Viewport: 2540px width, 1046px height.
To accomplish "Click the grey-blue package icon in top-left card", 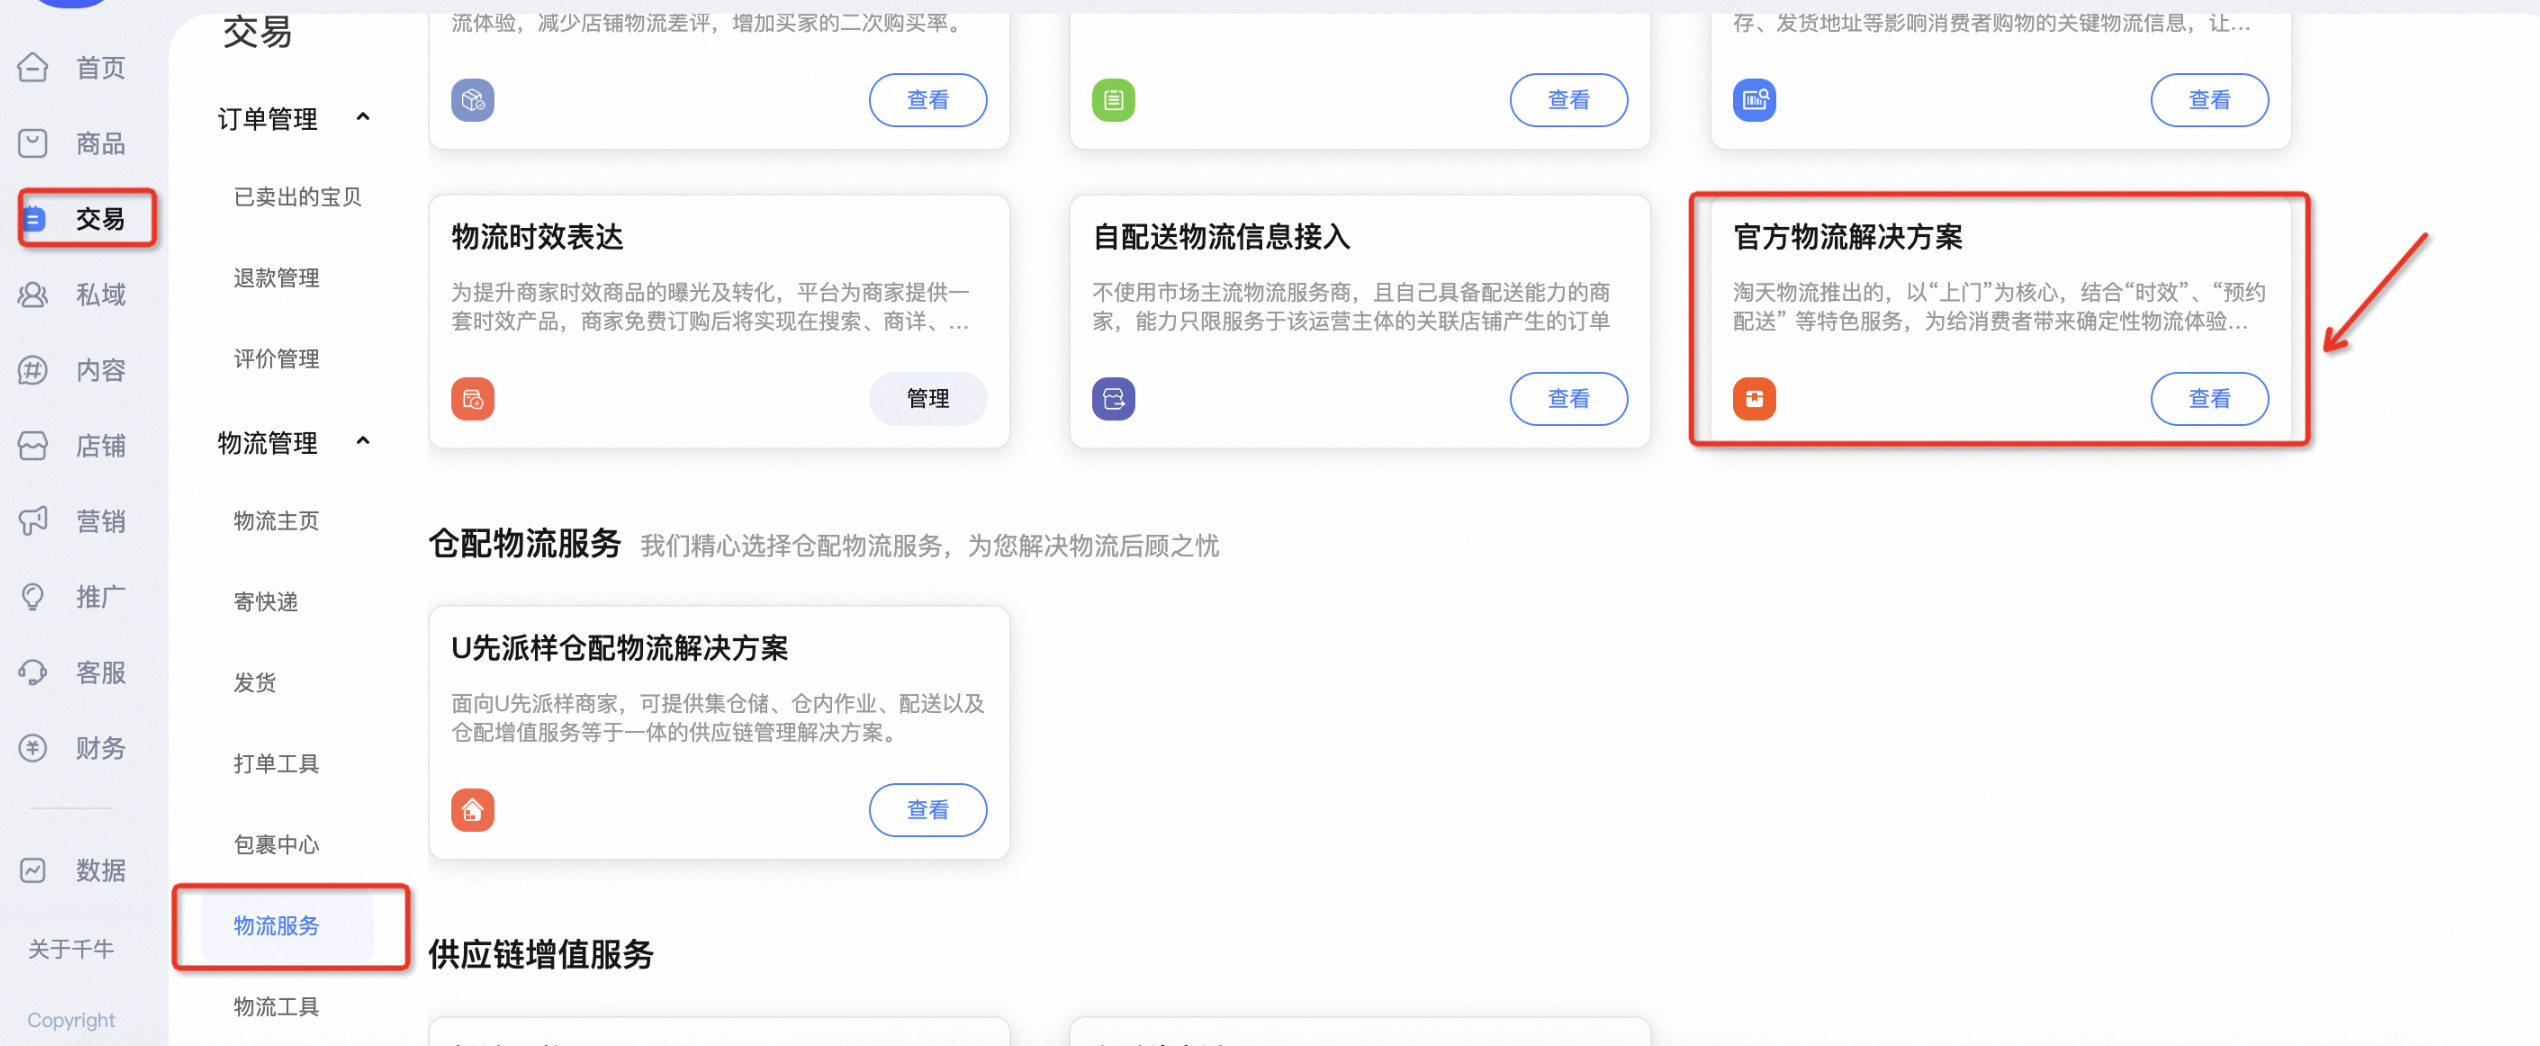I will (473, 100).
